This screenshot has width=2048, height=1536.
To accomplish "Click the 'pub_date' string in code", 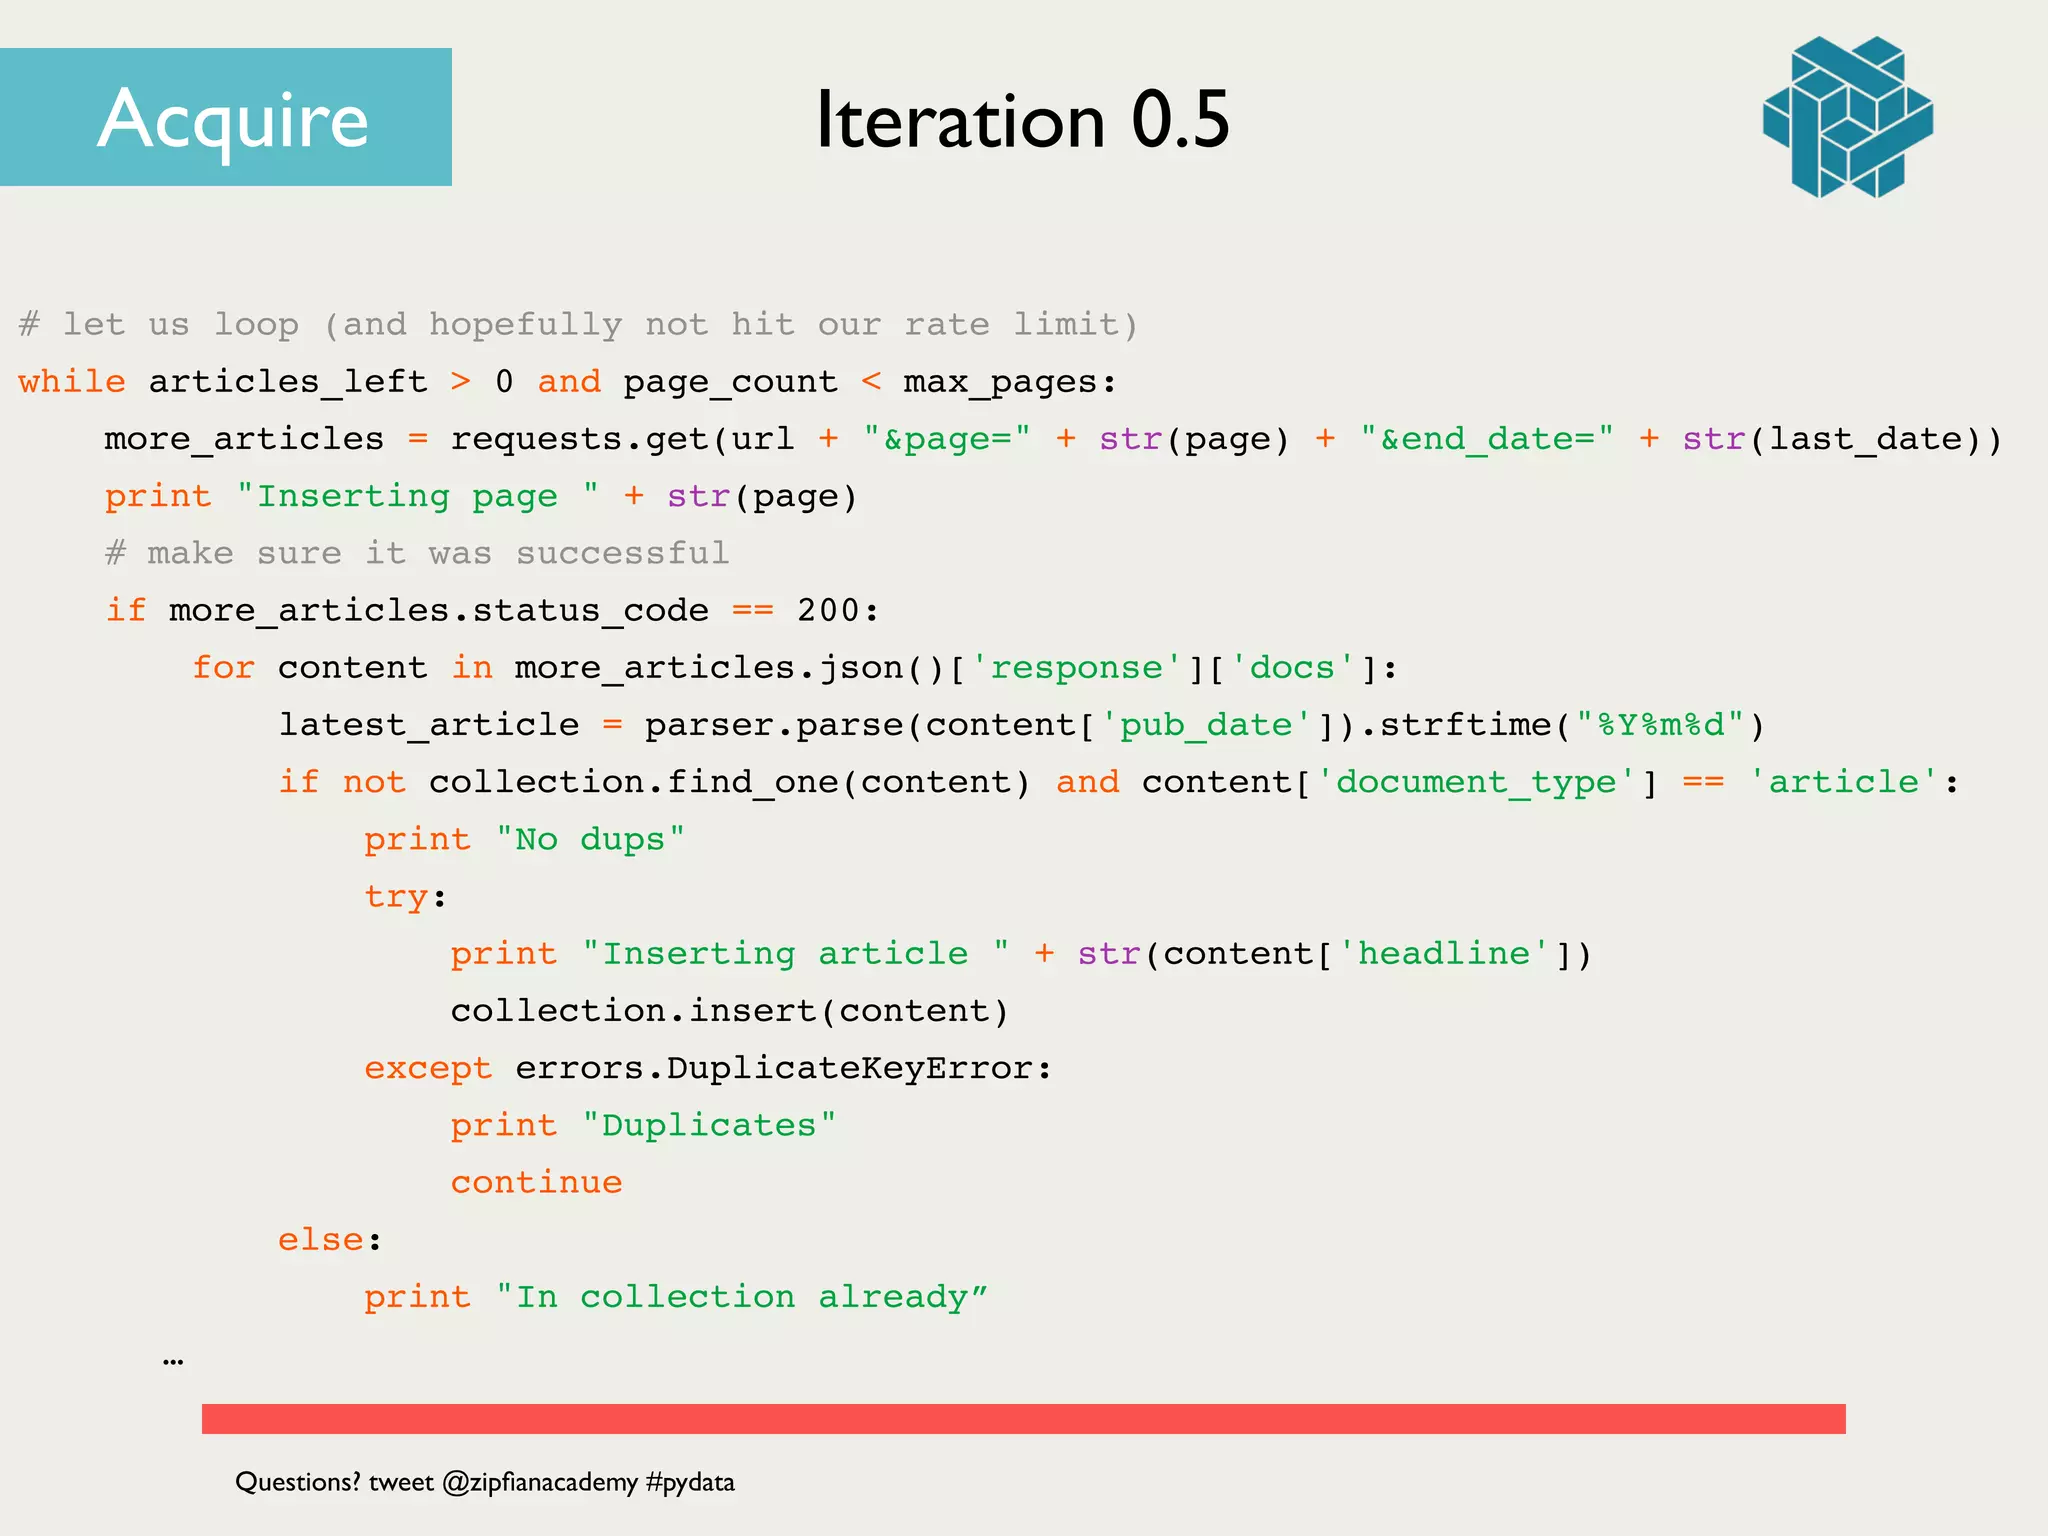I will (1207, 725).
